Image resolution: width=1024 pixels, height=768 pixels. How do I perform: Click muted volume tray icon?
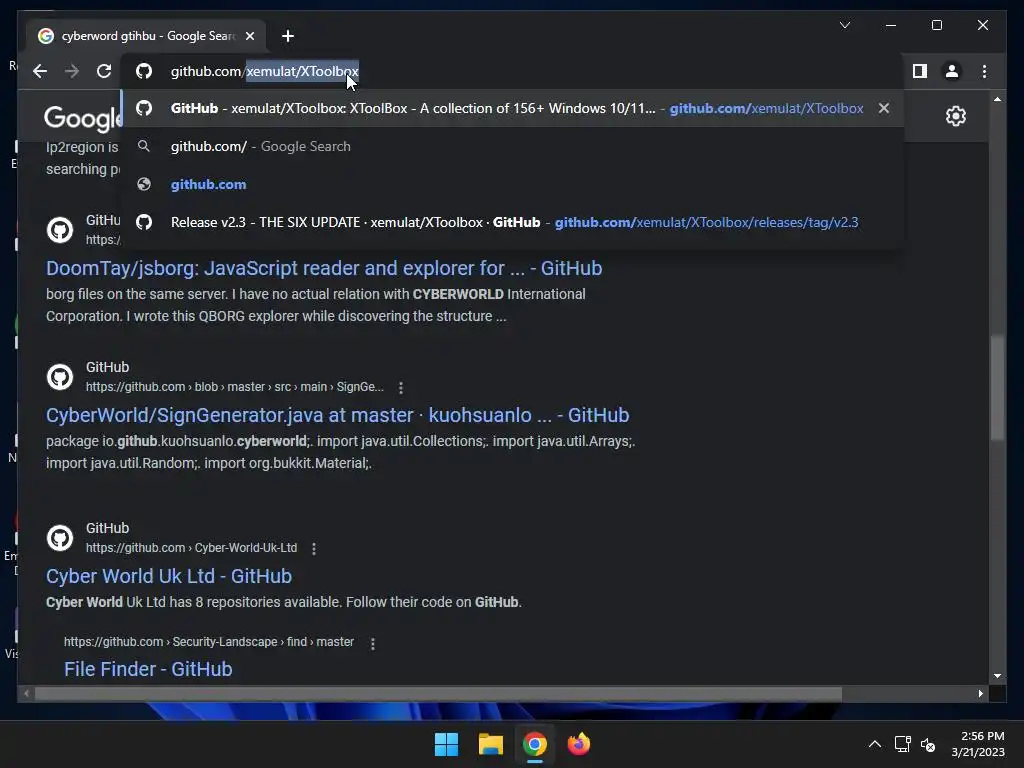click(x=928, y=744)
